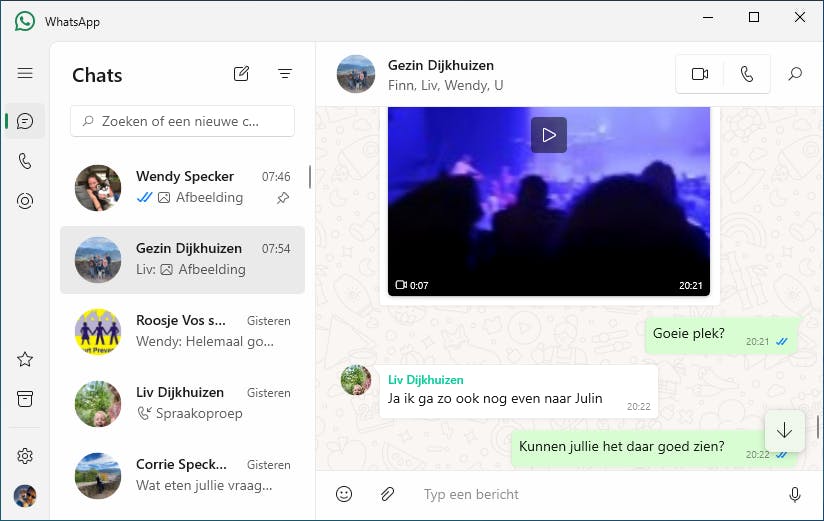Maximize the WhatsApp window
824x521 pixels.
(x=754, y=17)
